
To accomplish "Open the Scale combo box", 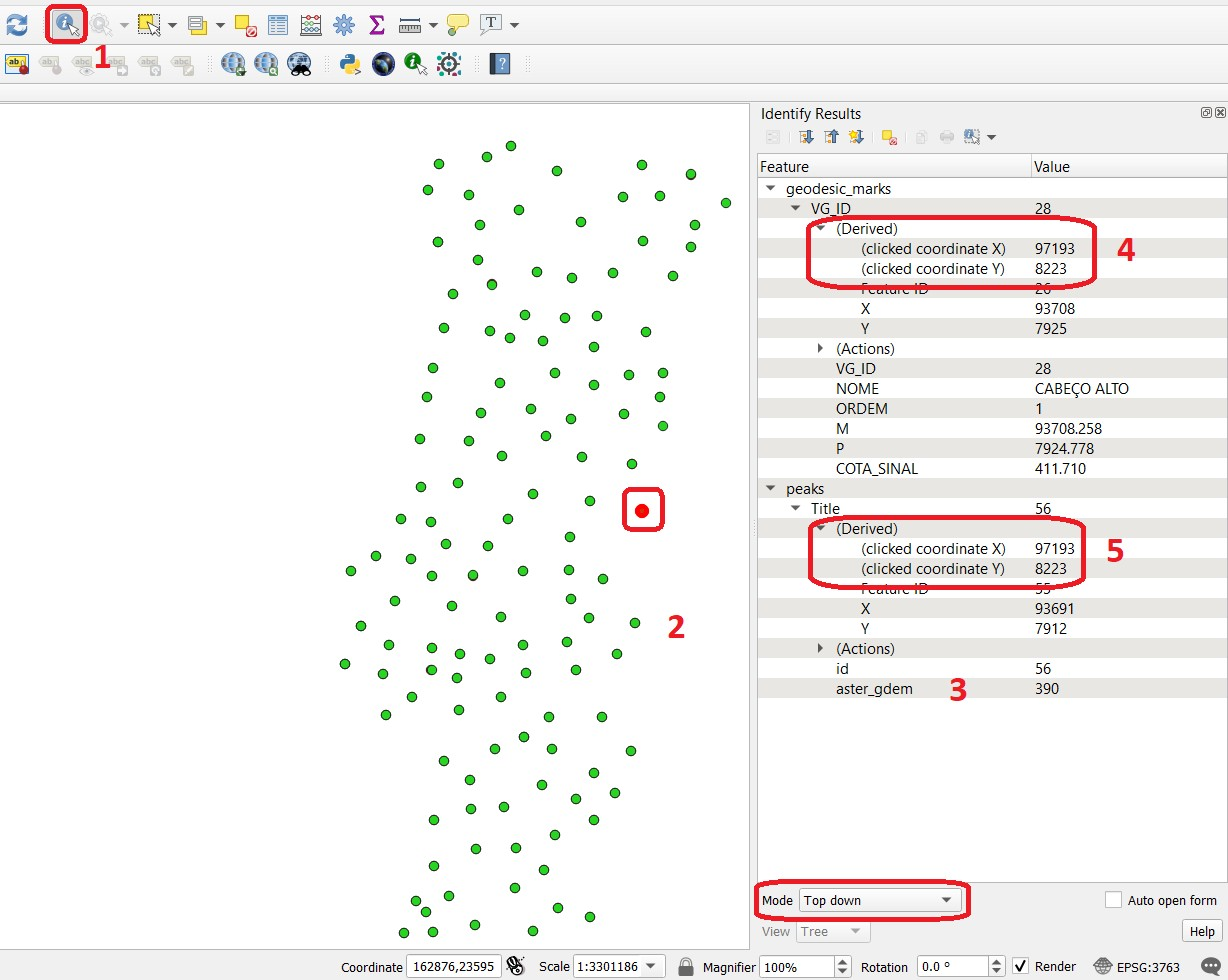I will (x=619, y=966).
